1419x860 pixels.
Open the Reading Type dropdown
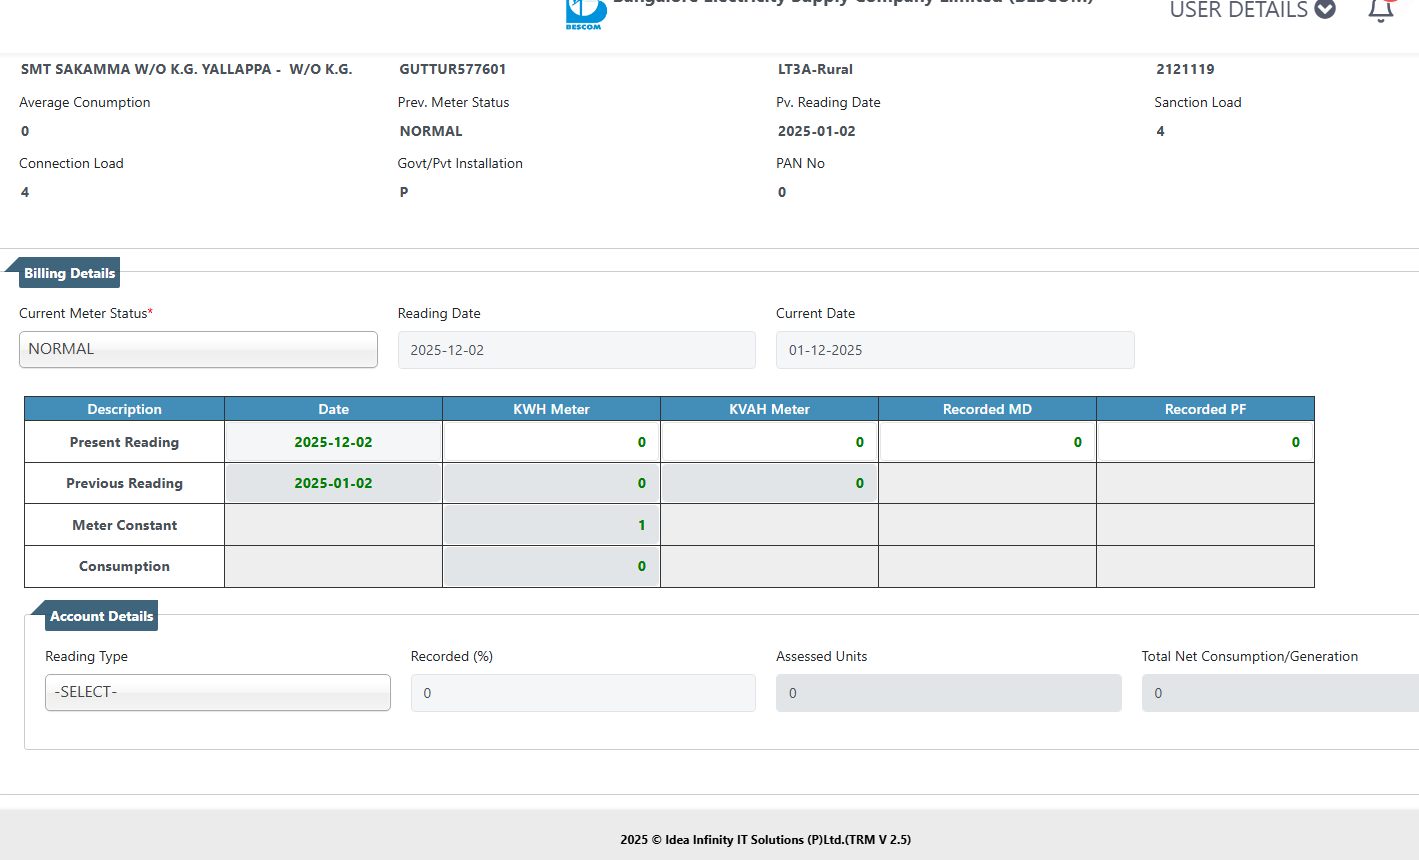pos(218,692)
